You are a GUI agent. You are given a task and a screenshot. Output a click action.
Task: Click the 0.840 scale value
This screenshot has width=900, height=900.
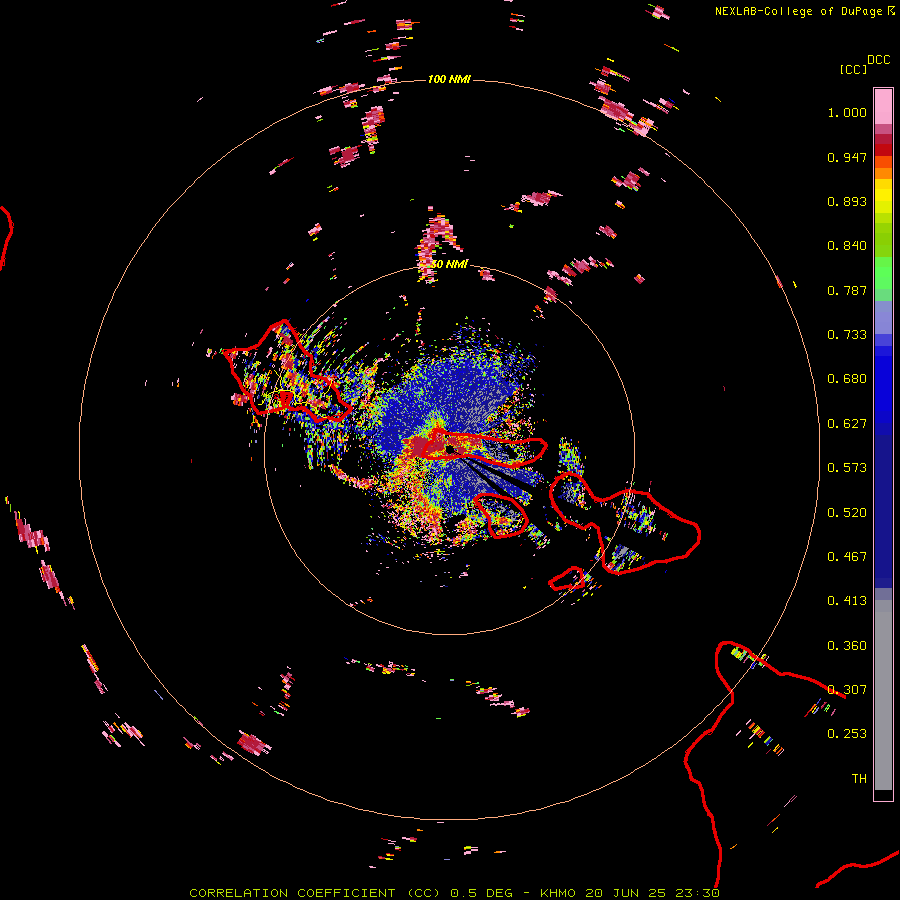847,246
